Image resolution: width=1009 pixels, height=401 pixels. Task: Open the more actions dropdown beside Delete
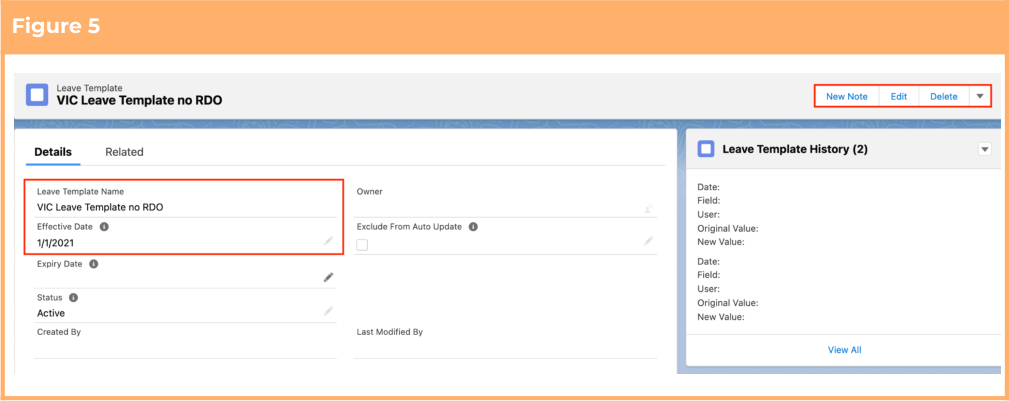click(x=979, y=97)
